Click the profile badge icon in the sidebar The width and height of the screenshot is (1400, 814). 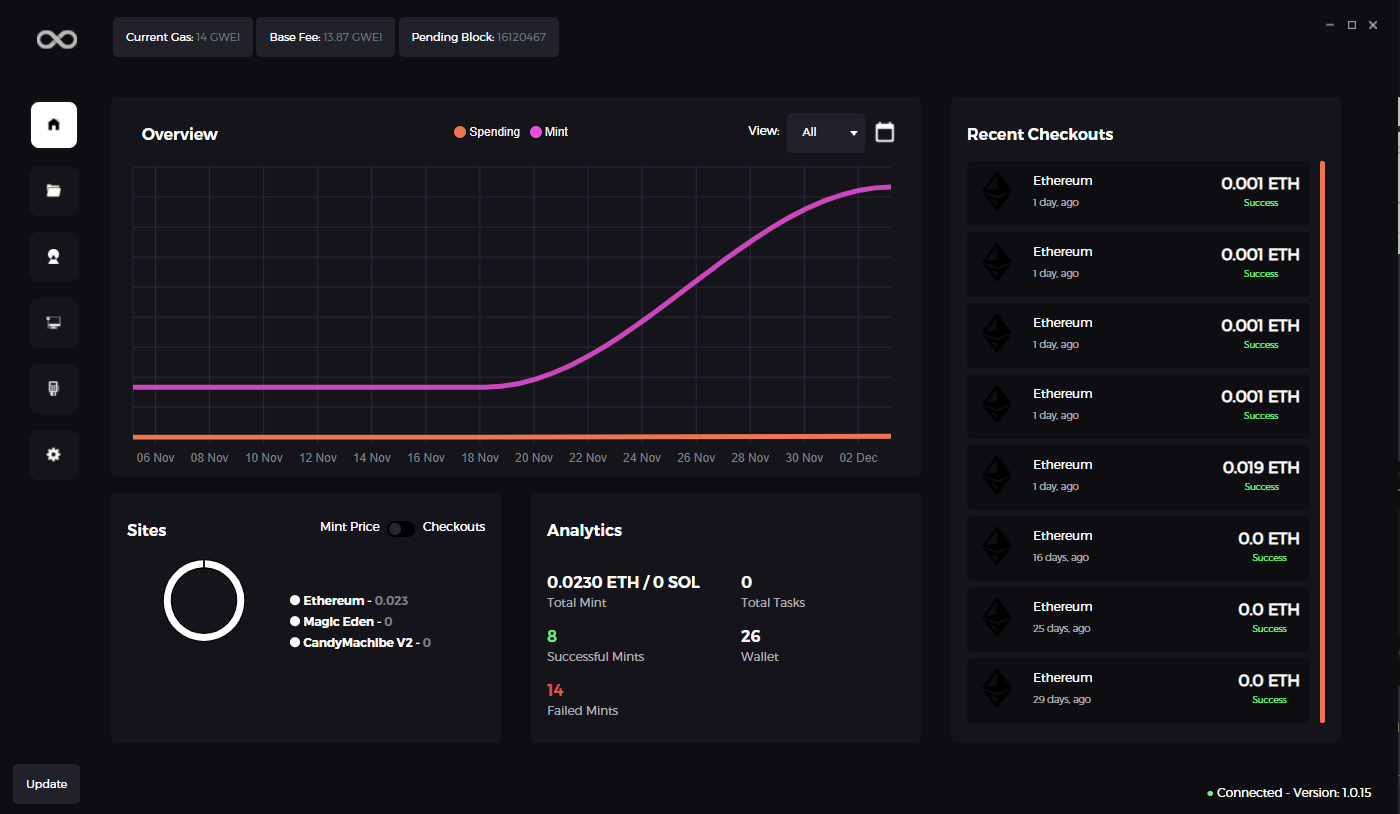pyautogui.click(x=54, y=257)
